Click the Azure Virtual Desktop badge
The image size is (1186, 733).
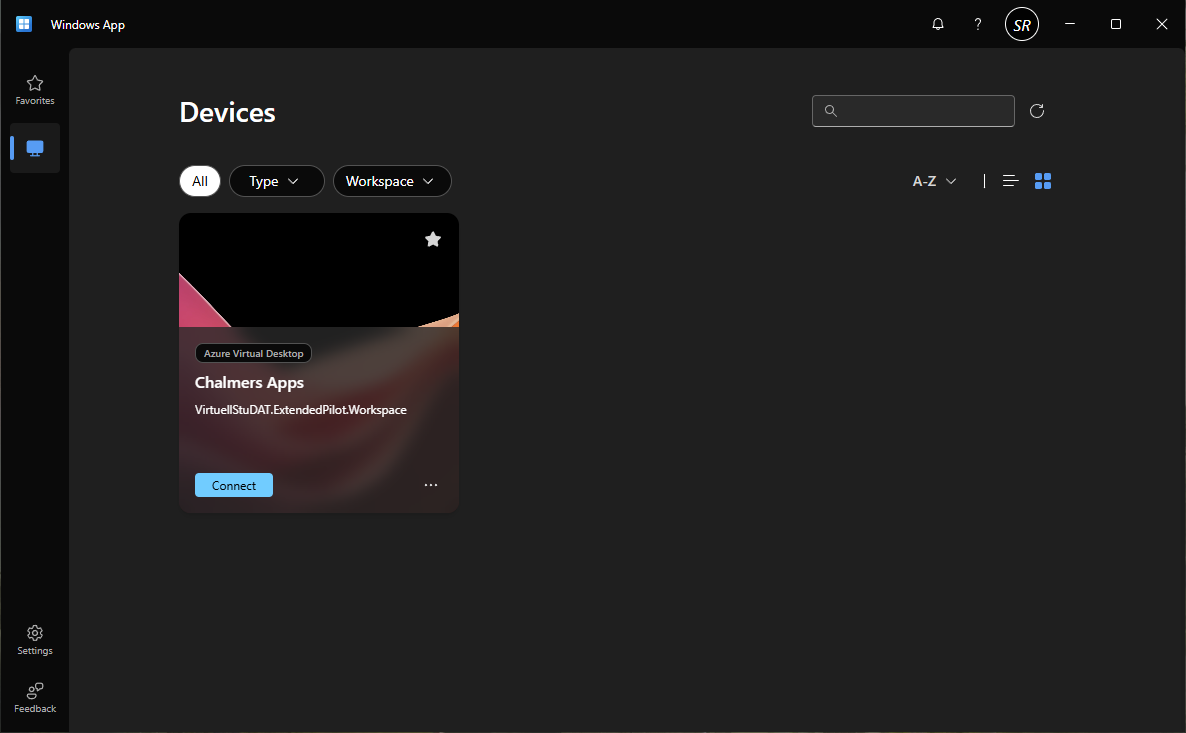[x=253, y=353]
